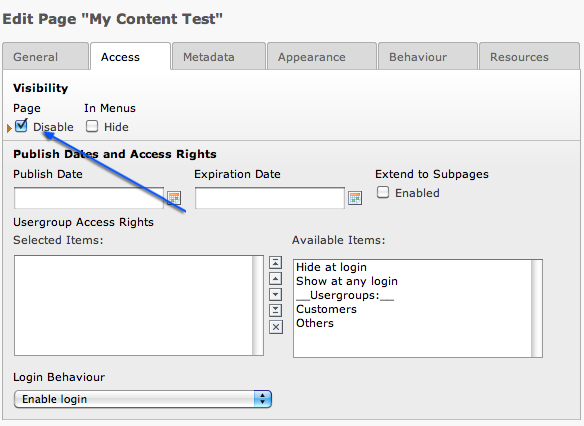Image resolution: width=584 pixels, height=426 pixels.
Task: Move selected item down one position
Action: [275, 295]
